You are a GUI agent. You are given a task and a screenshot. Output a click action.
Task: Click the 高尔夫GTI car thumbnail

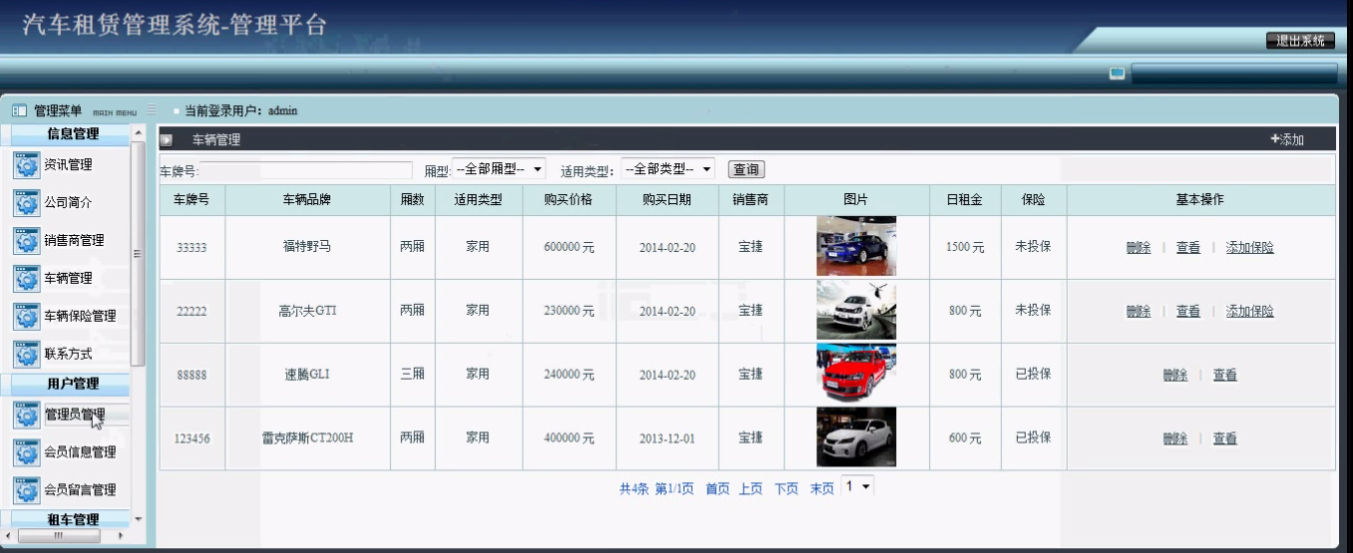click(x=856, y=311)
